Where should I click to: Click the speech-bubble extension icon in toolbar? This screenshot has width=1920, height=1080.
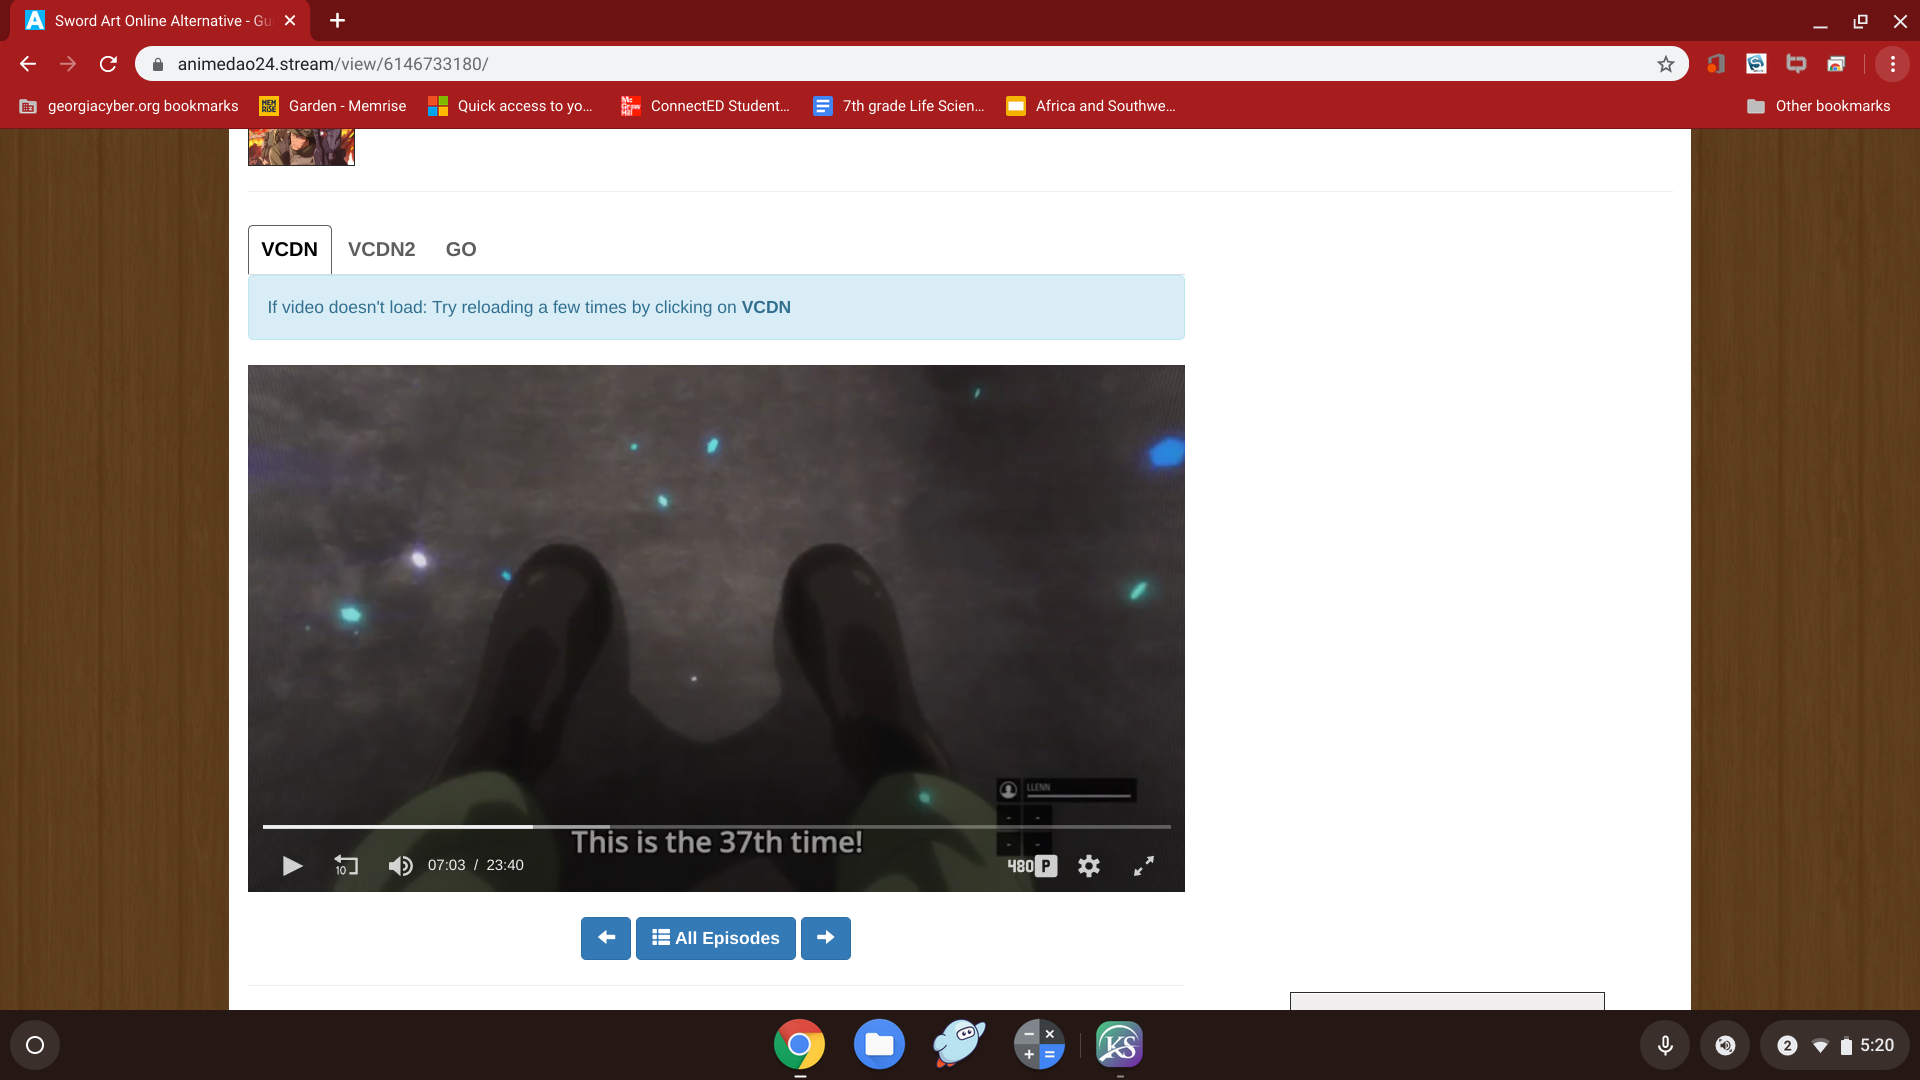click(1796, 64)
